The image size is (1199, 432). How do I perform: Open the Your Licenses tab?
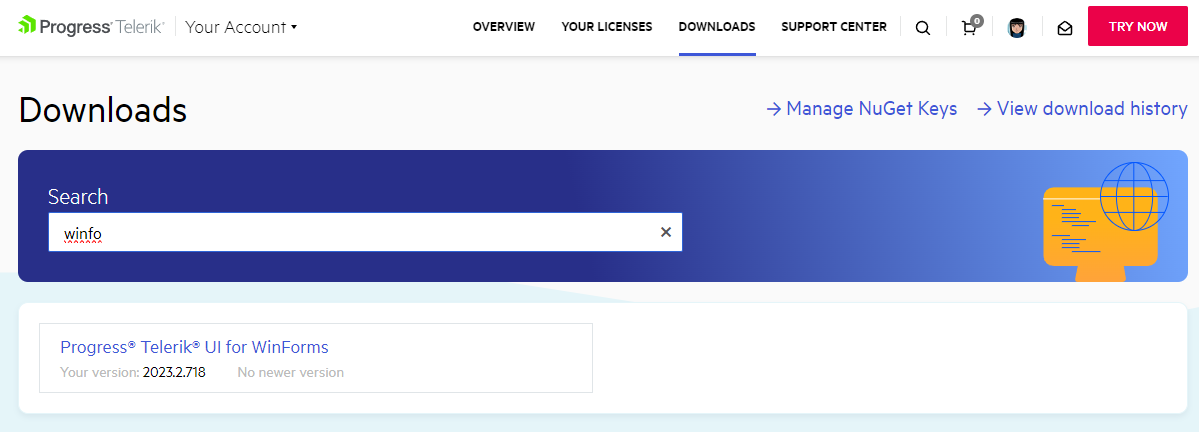point(606,27)
